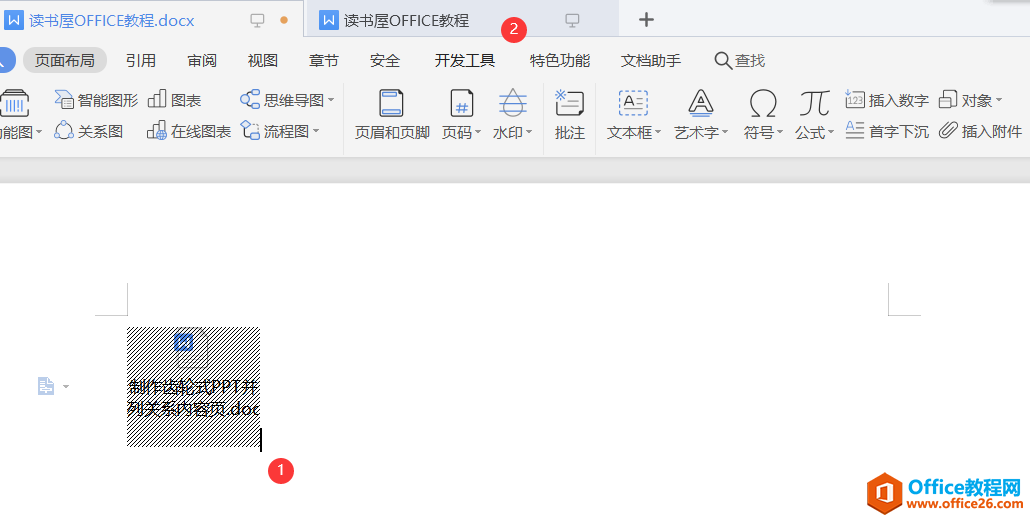1030x521 pixels.
Task: Open the 文档助手 ribbon tab
Action: tap(651, 60)
